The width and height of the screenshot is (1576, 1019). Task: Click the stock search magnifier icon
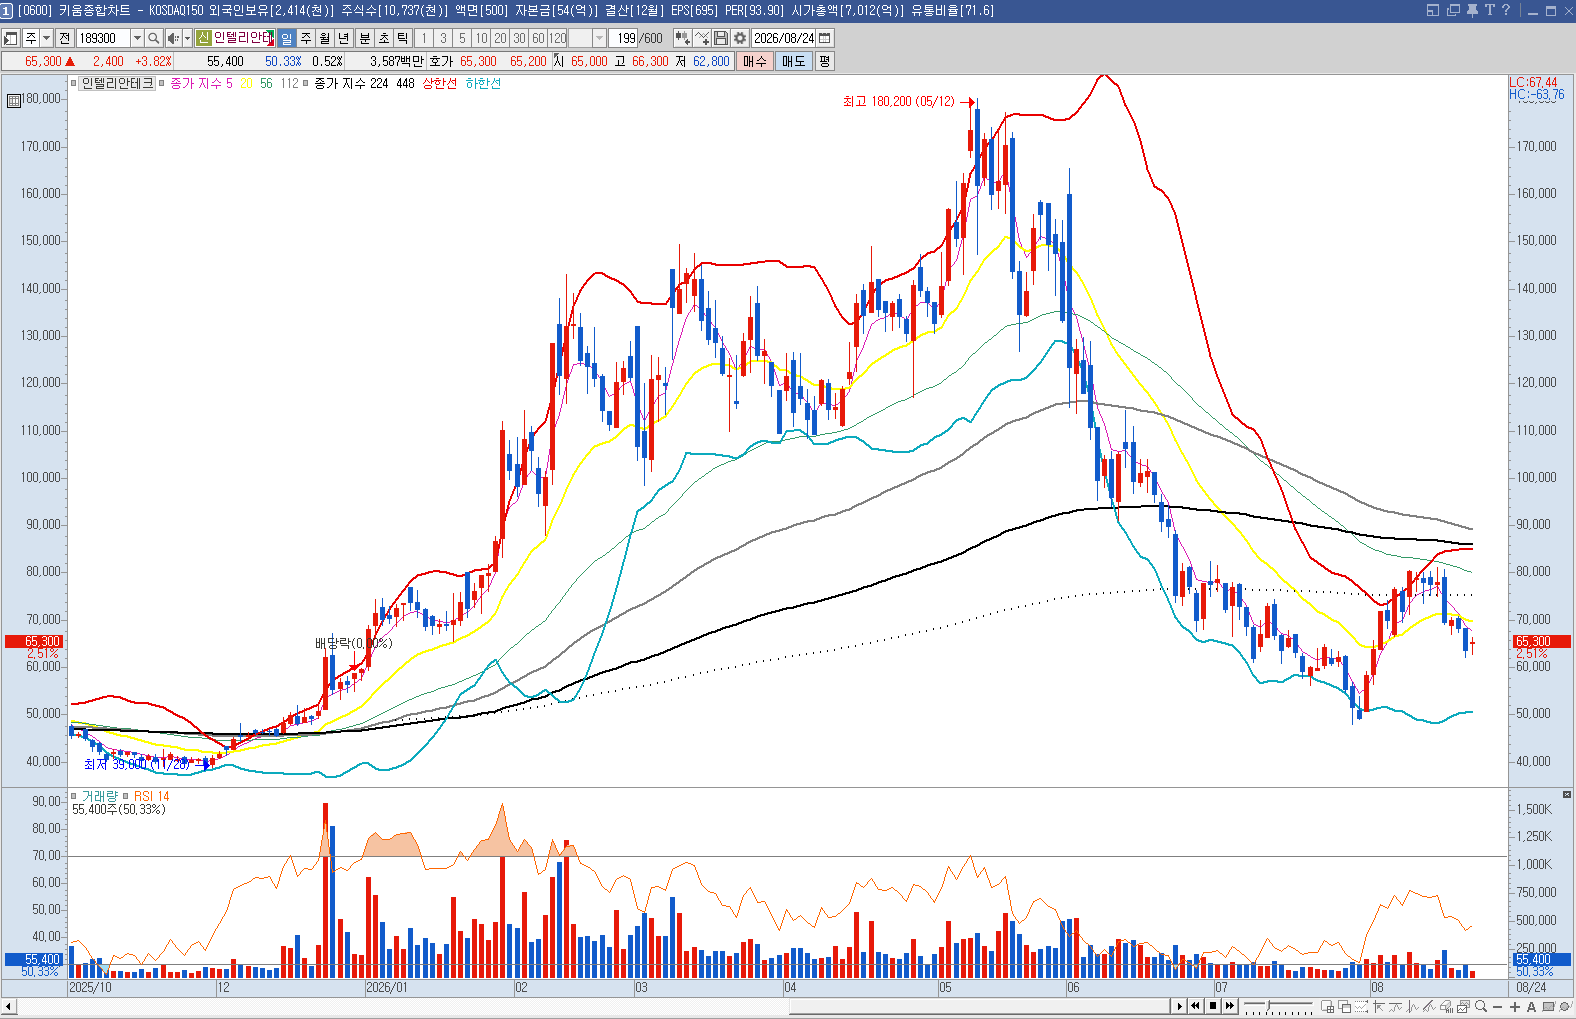click(153, 38)
